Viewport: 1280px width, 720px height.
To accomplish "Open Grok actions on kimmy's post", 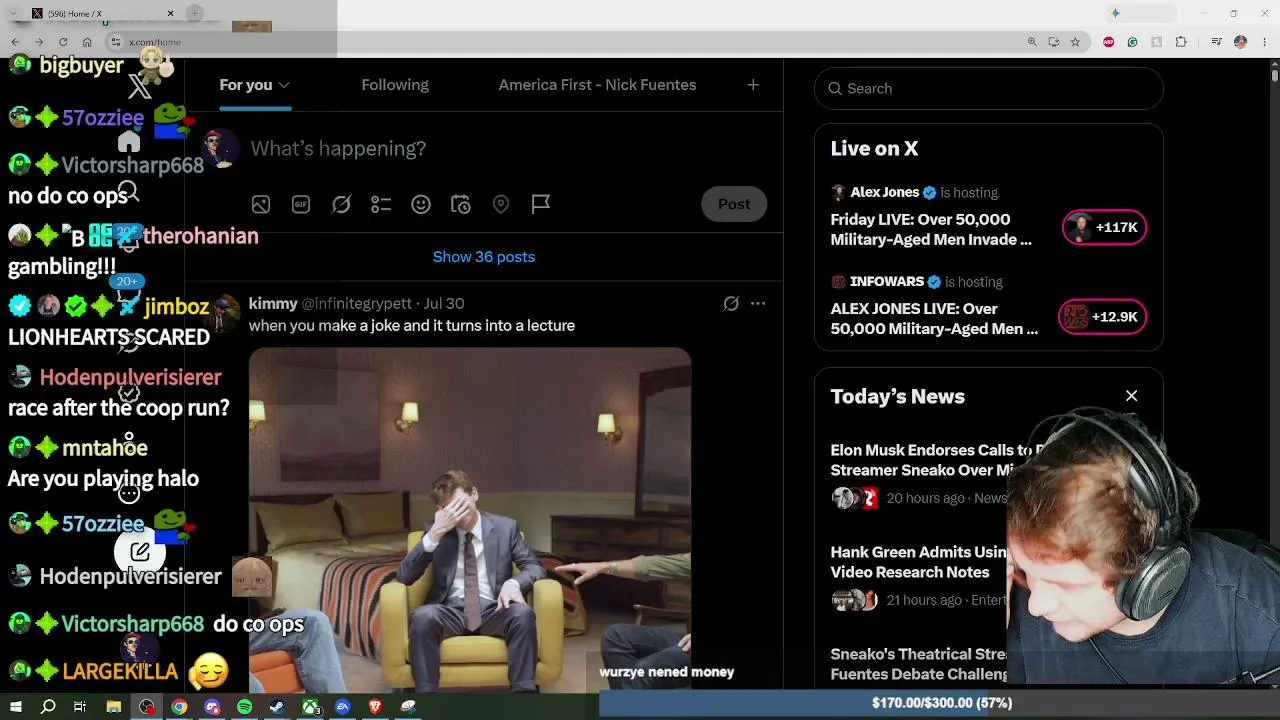I will pyautogui.click(x=731, y=303).
